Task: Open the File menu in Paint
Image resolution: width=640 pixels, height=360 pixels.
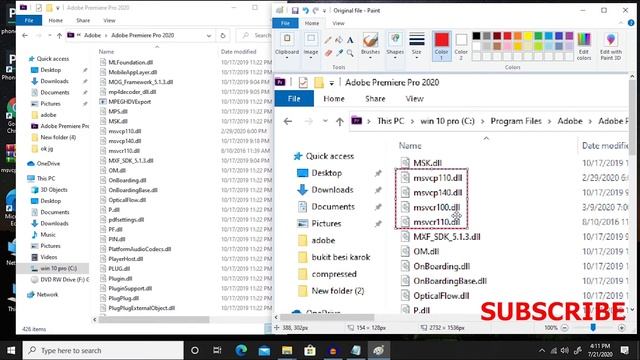Action: [x=285, y=23]
